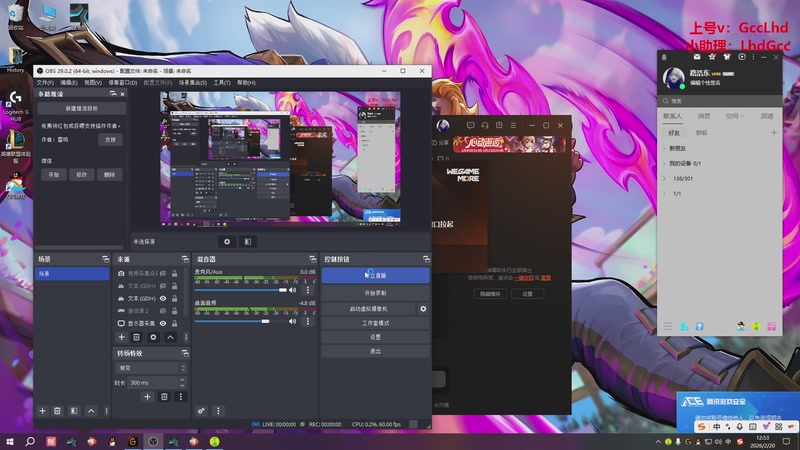This screenshot has width=800, height=450.
Task: Open 工具(T) menu in OBS
Action: 222,83
